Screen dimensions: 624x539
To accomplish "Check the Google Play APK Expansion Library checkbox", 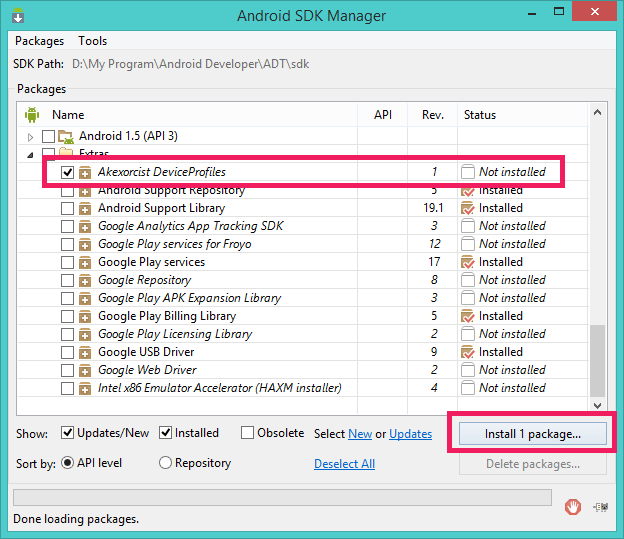I will pyautogui.click(x=67, y=298).
